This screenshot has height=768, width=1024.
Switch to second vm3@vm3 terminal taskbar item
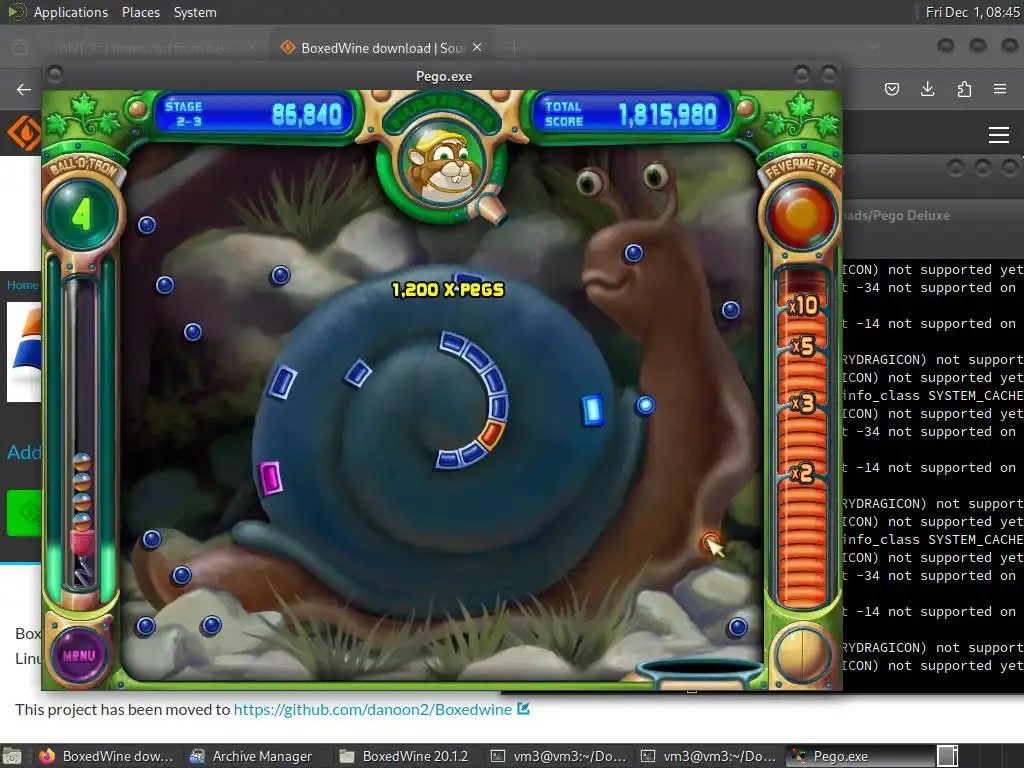(709, 756)
